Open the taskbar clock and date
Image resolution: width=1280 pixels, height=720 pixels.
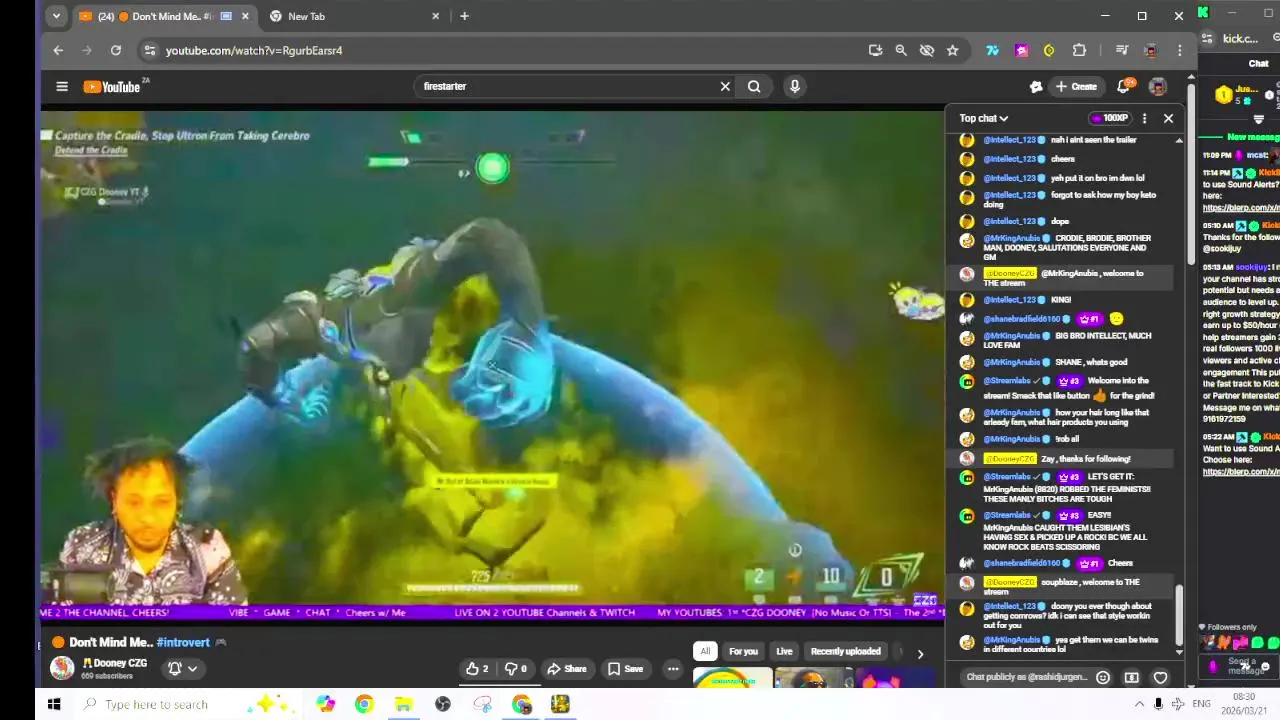1243,704
